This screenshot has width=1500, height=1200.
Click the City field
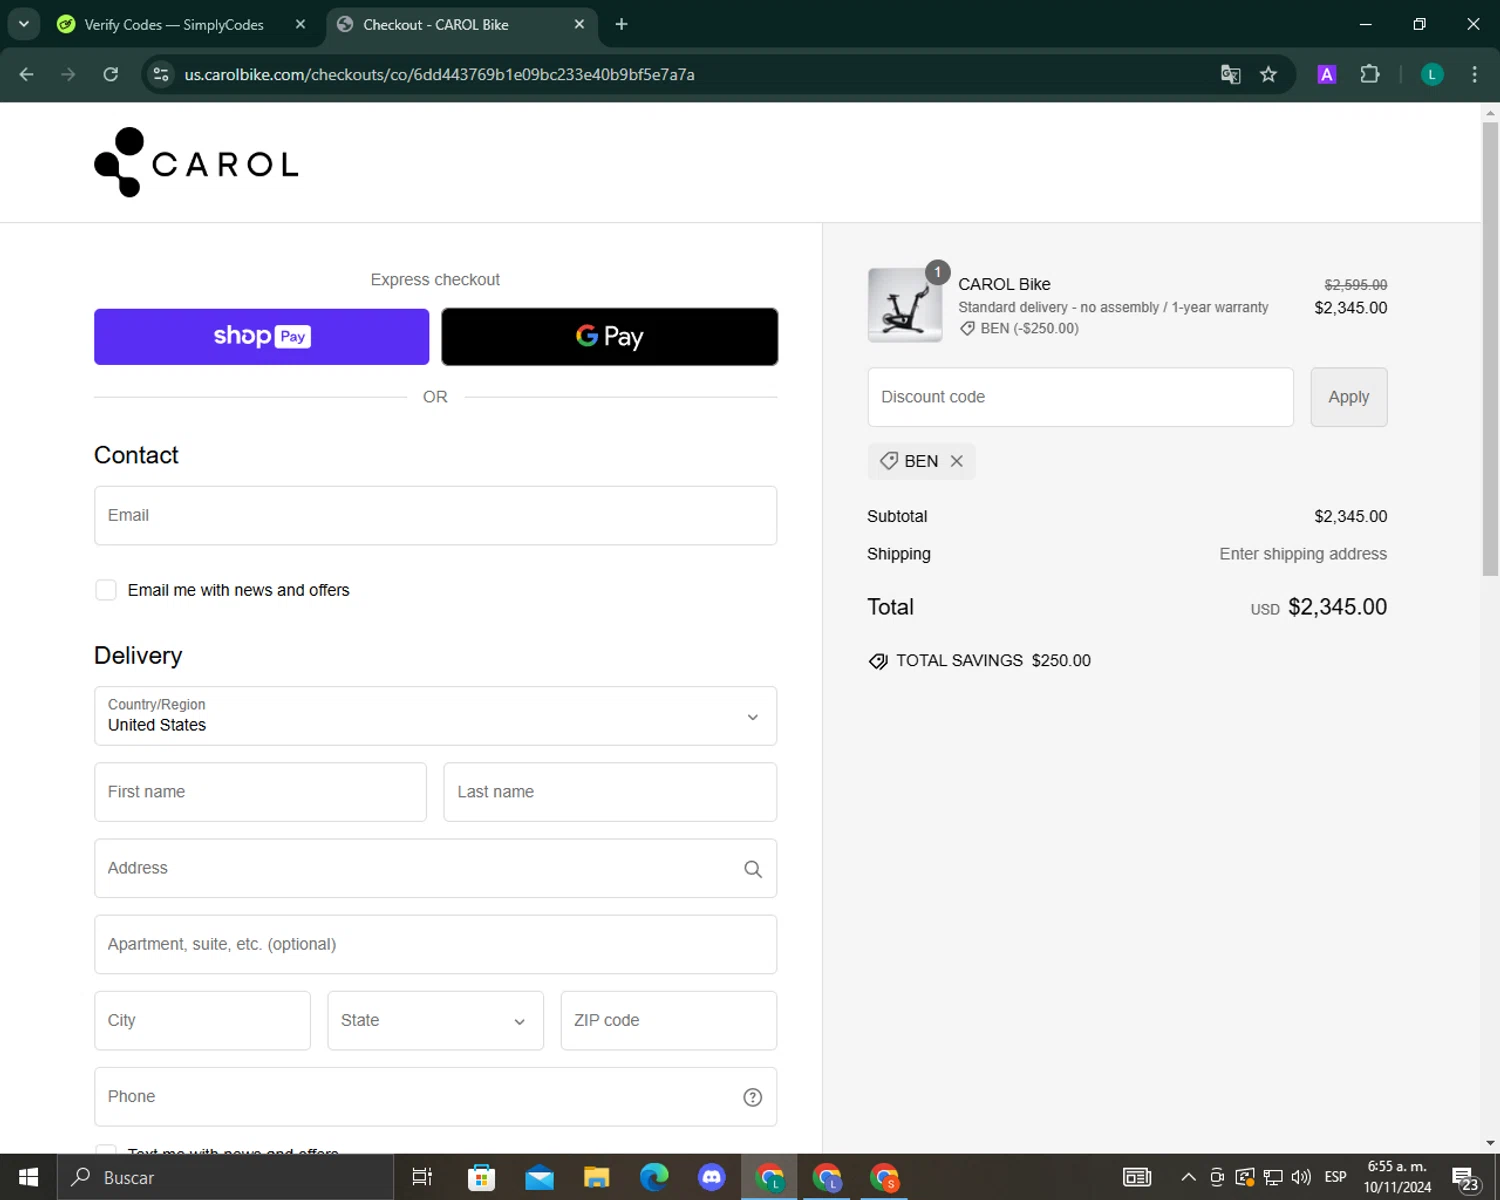202,1020
